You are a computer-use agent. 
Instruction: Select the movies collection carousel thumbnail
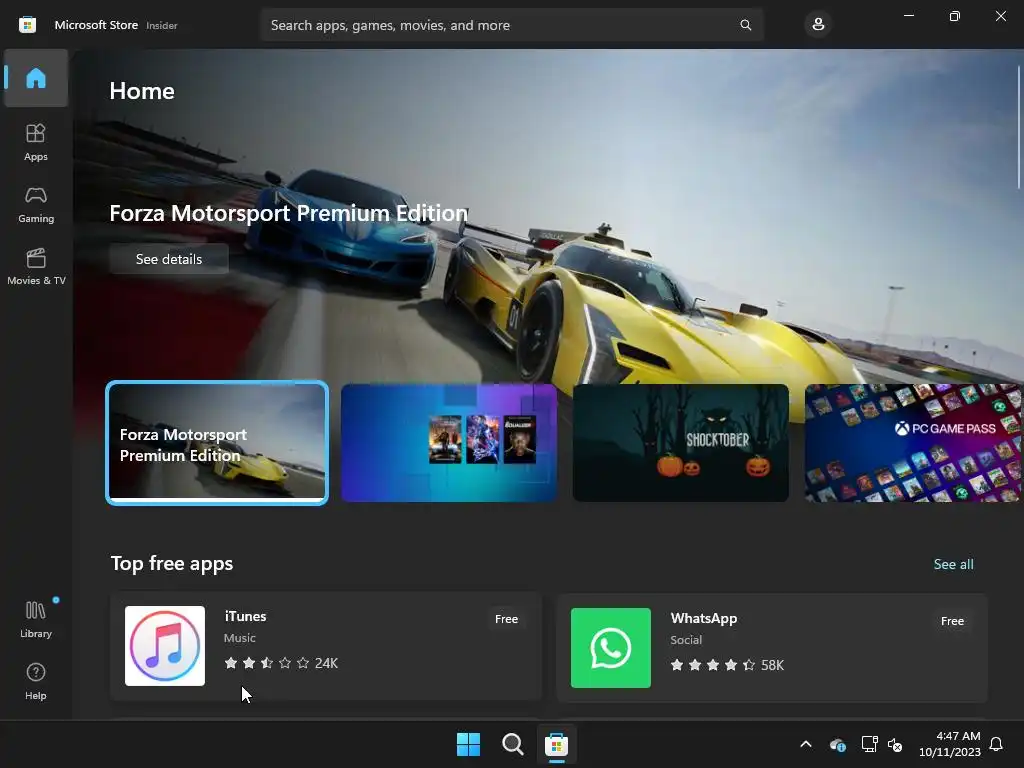coord(449,443)
